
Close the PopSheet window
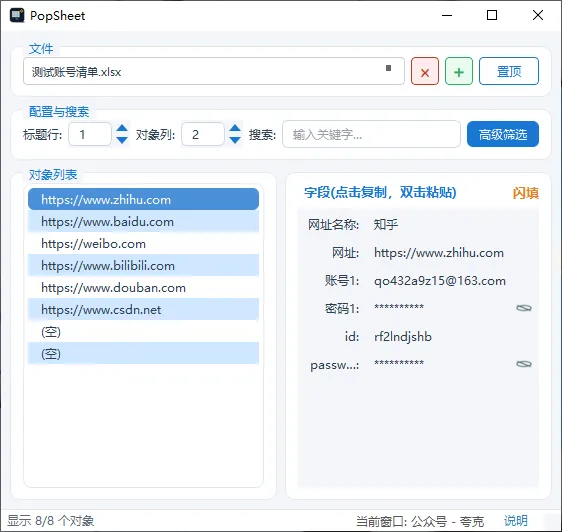(x=538, y=15)
